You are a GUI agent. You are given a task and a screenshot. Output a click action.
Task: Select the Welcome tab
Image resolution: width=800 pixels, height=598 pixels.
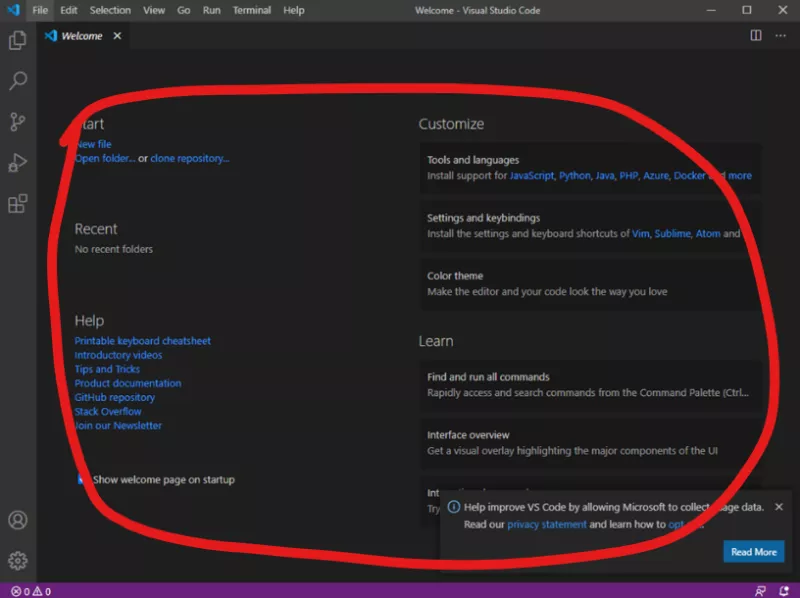(x=83, y=36)
